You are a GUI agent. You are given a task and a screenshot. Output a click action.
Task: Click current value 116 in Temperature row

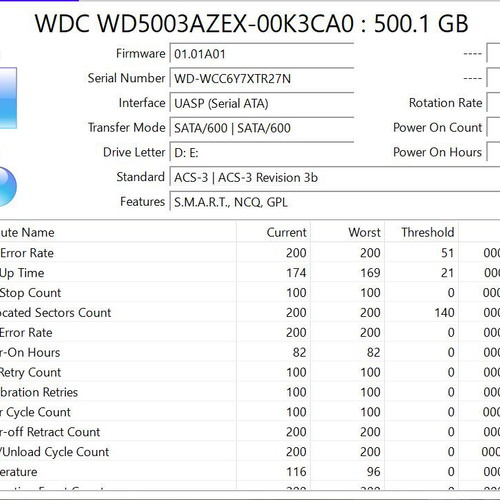(296, 472)
